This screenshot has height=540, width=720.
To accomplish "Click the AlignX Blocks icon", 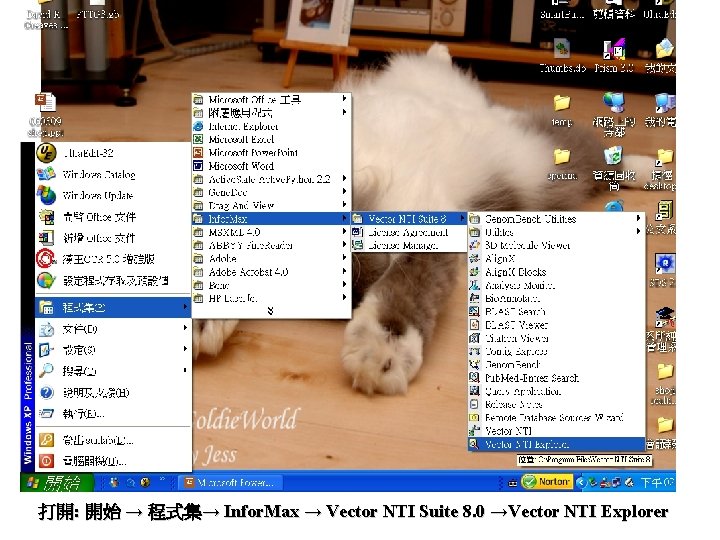I will pyautogui.click(x=474, y=272).
